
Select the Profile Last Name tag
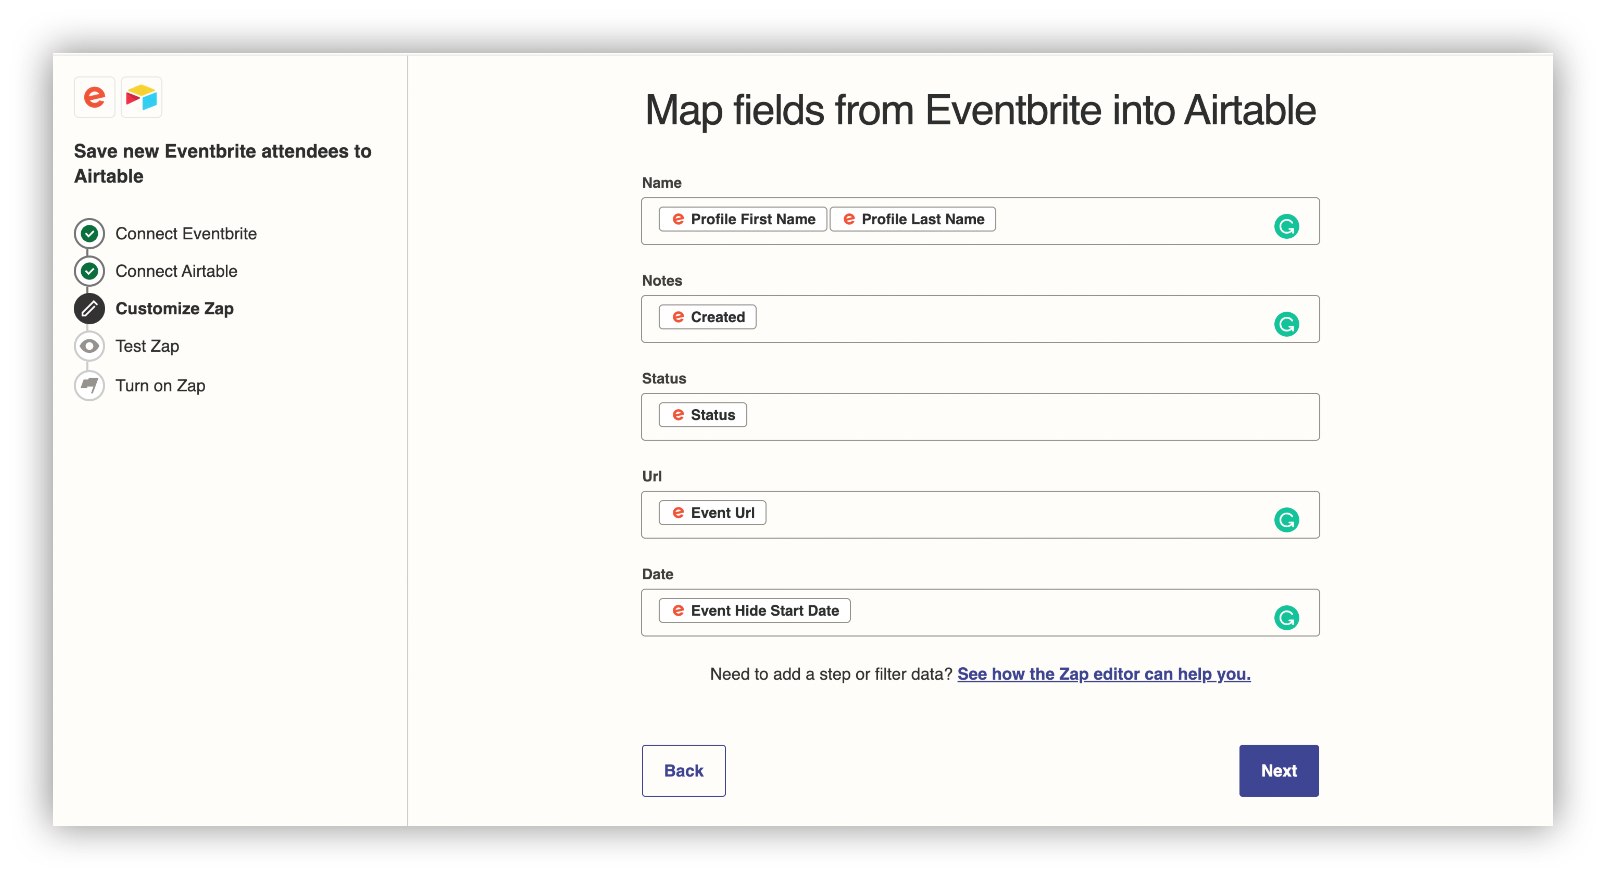coord(913,219)
